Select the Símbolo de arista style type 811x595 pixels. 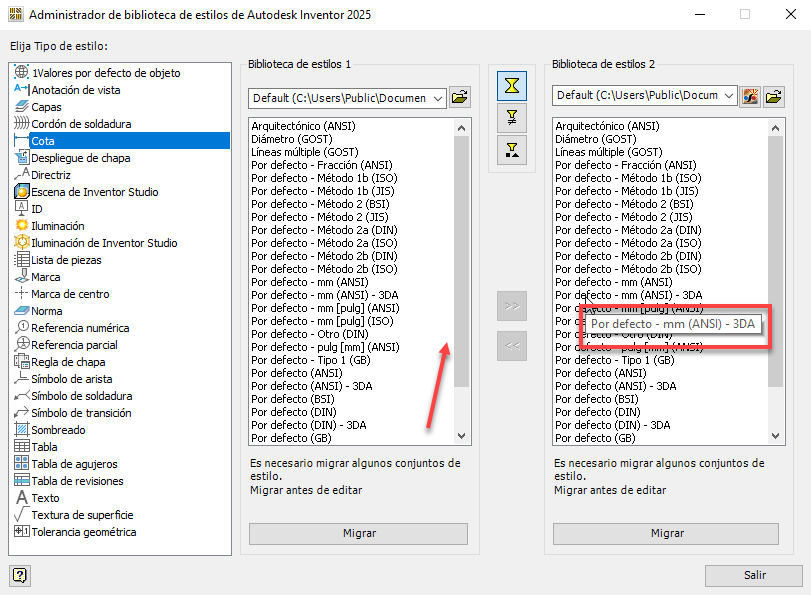point(71,379)
